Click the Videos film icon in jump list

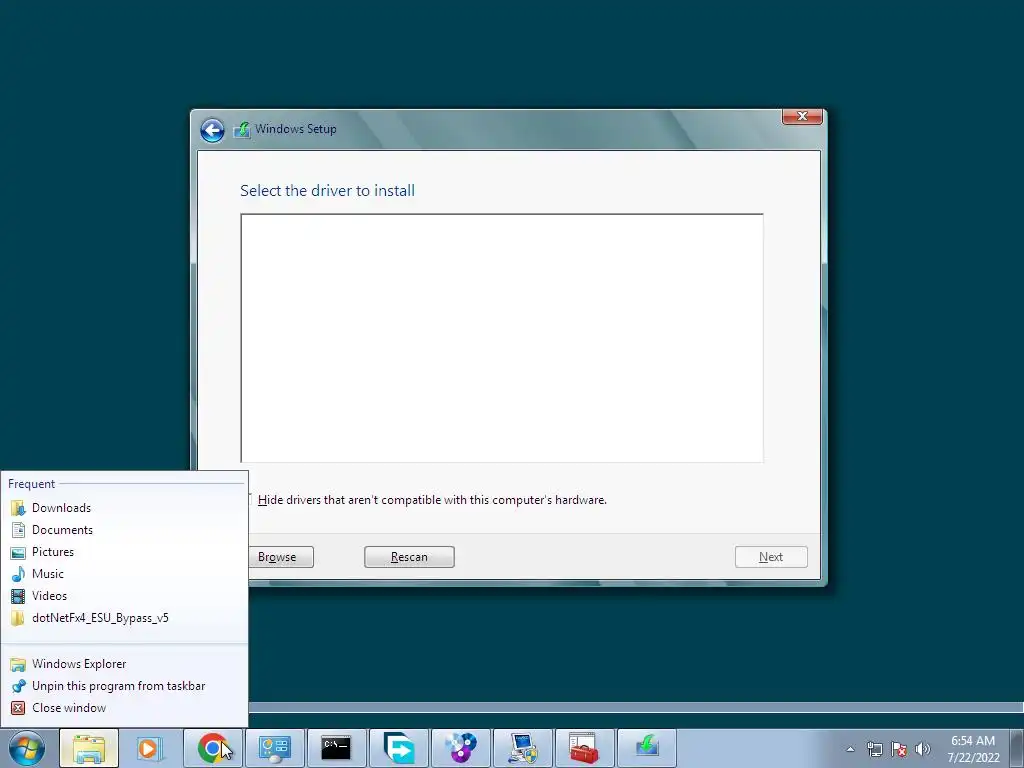point(18,596)
